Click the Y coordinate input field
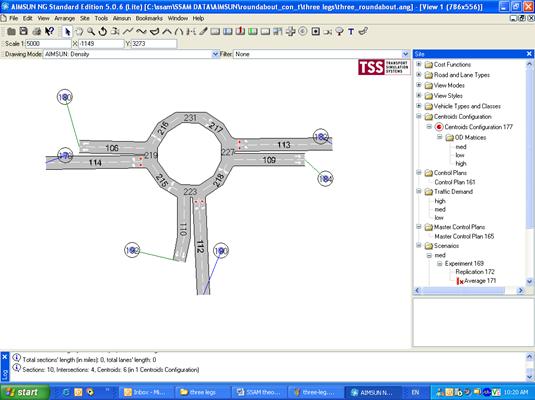 tap(154, 44)
